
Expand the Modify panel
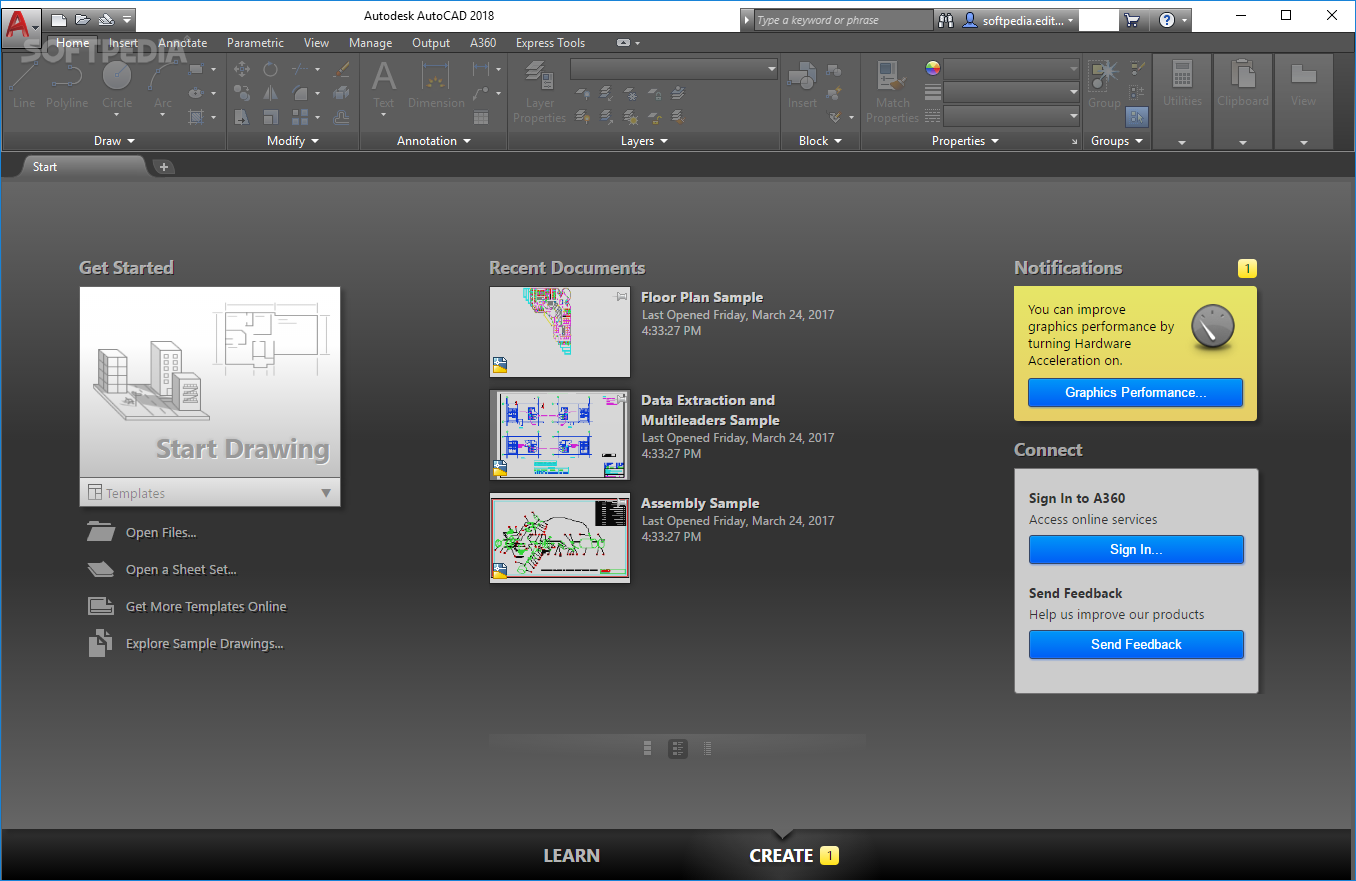click(293, 141)
